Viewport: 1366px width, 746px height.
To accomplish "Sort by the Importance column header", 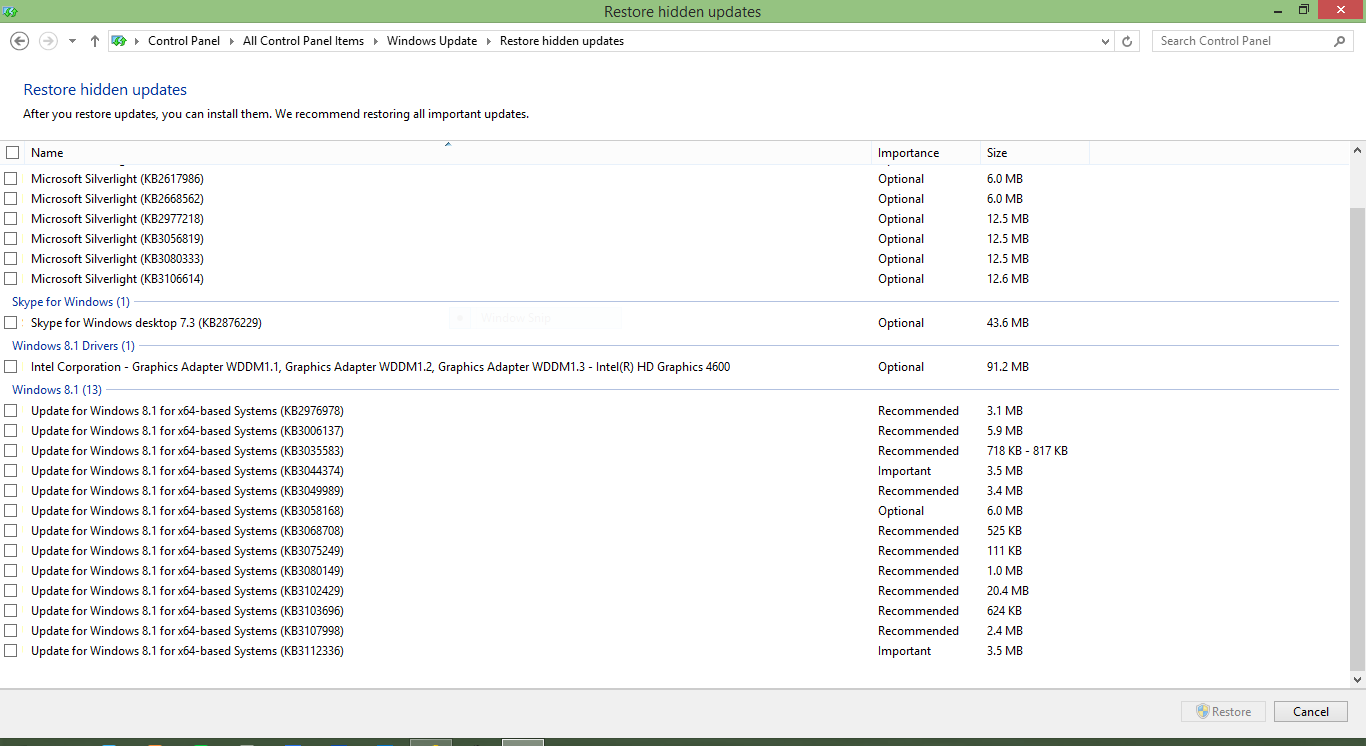I will point(926,153).
